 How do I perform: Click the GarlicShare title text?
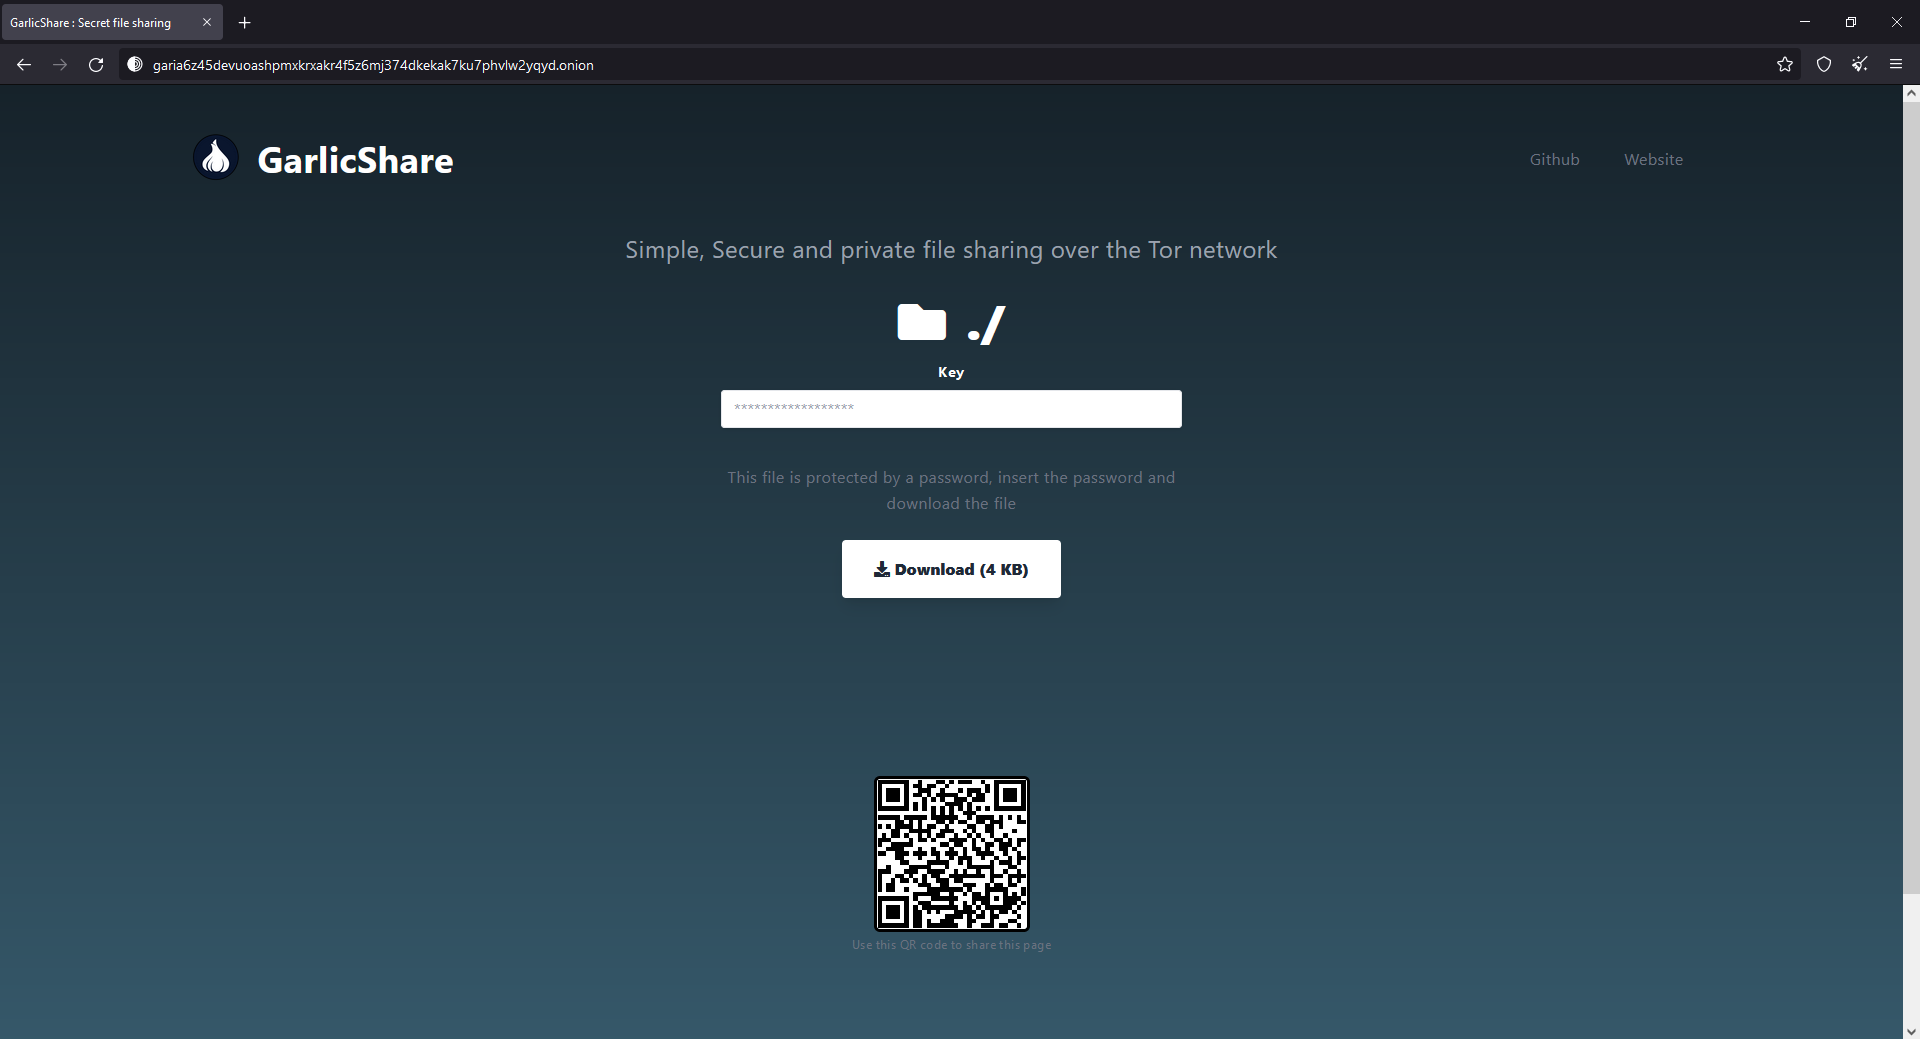click(355, 160)
